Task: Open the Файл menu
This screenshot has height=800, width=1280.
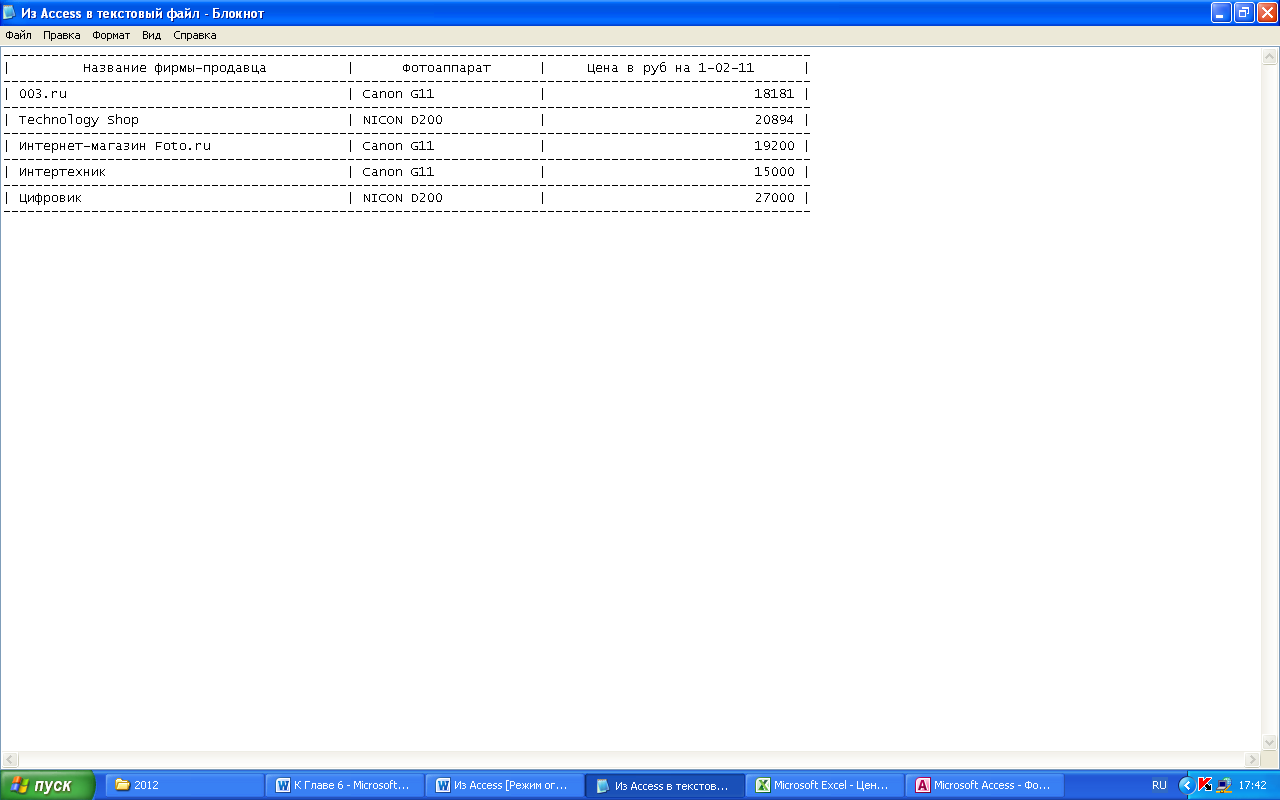Action: coord(18,35)
